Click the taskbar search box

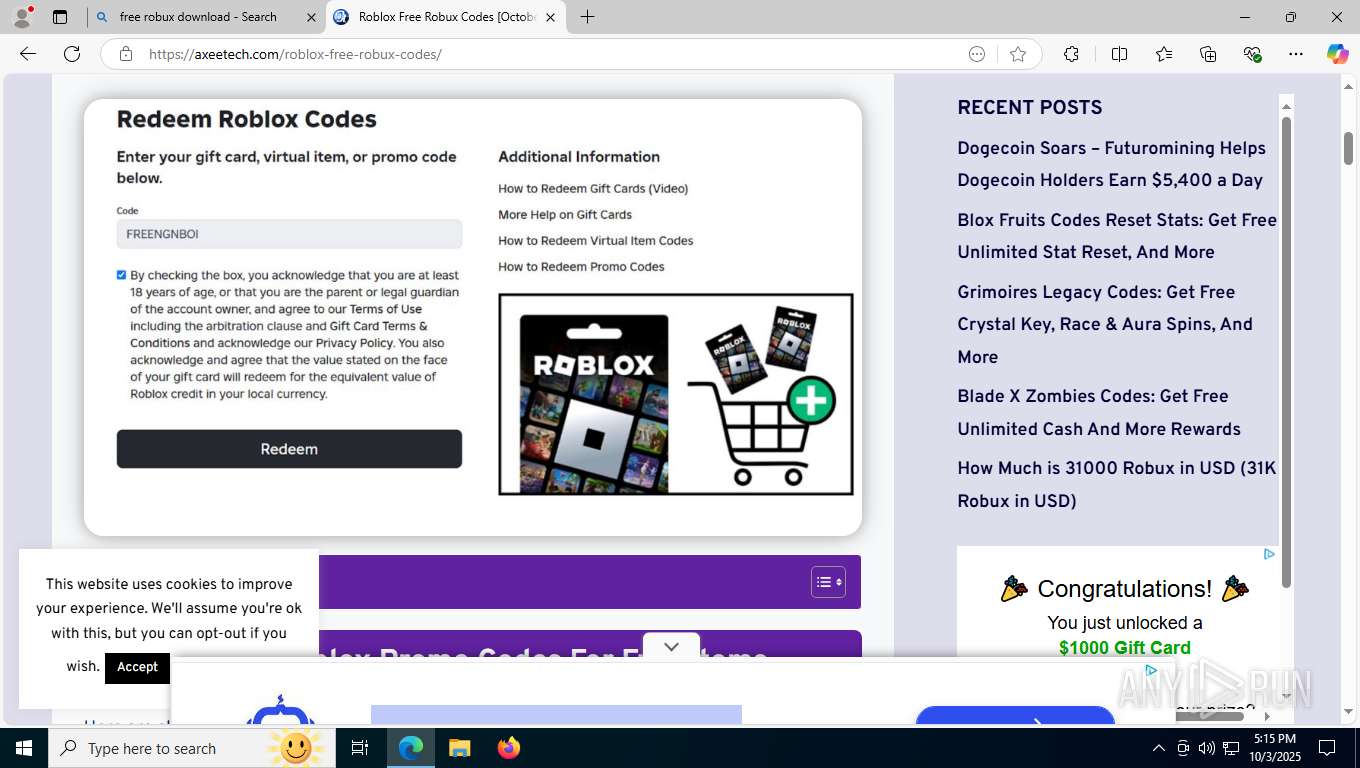(x=190, y=748)
